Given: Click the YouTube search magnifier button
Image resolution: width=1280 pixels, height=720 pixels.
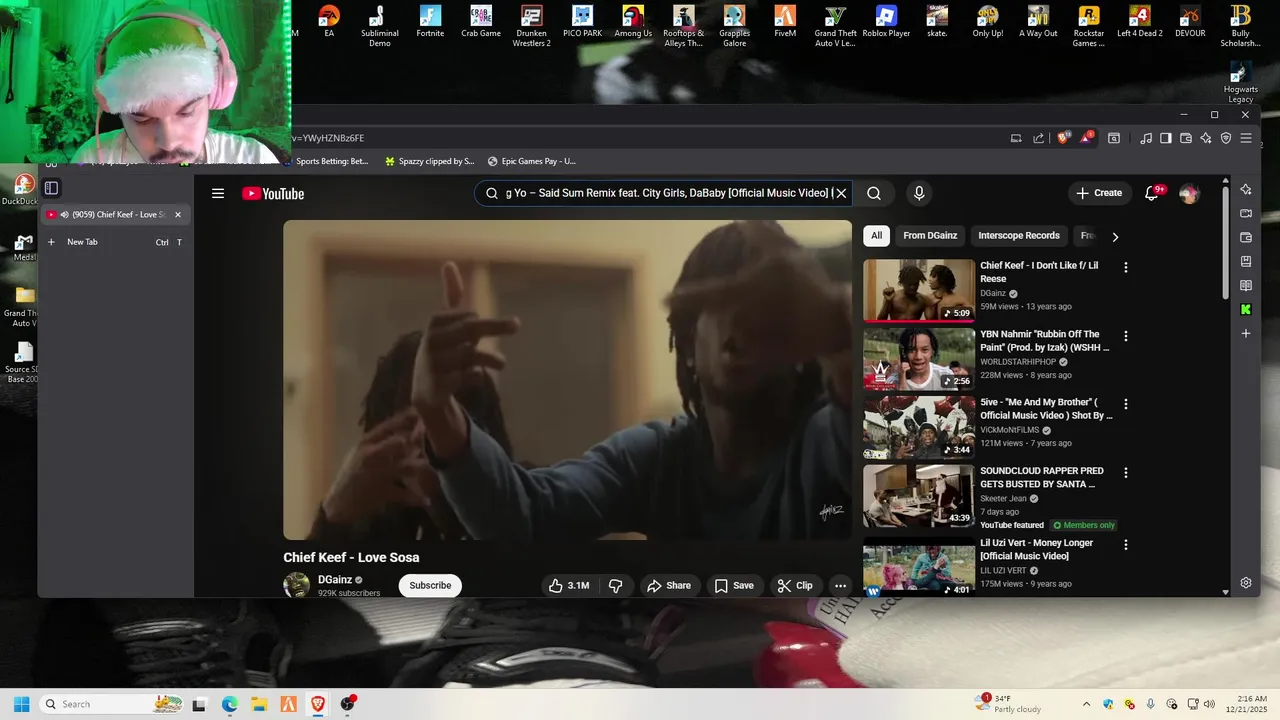Looking at the screenshot, I should pos(874,193).
